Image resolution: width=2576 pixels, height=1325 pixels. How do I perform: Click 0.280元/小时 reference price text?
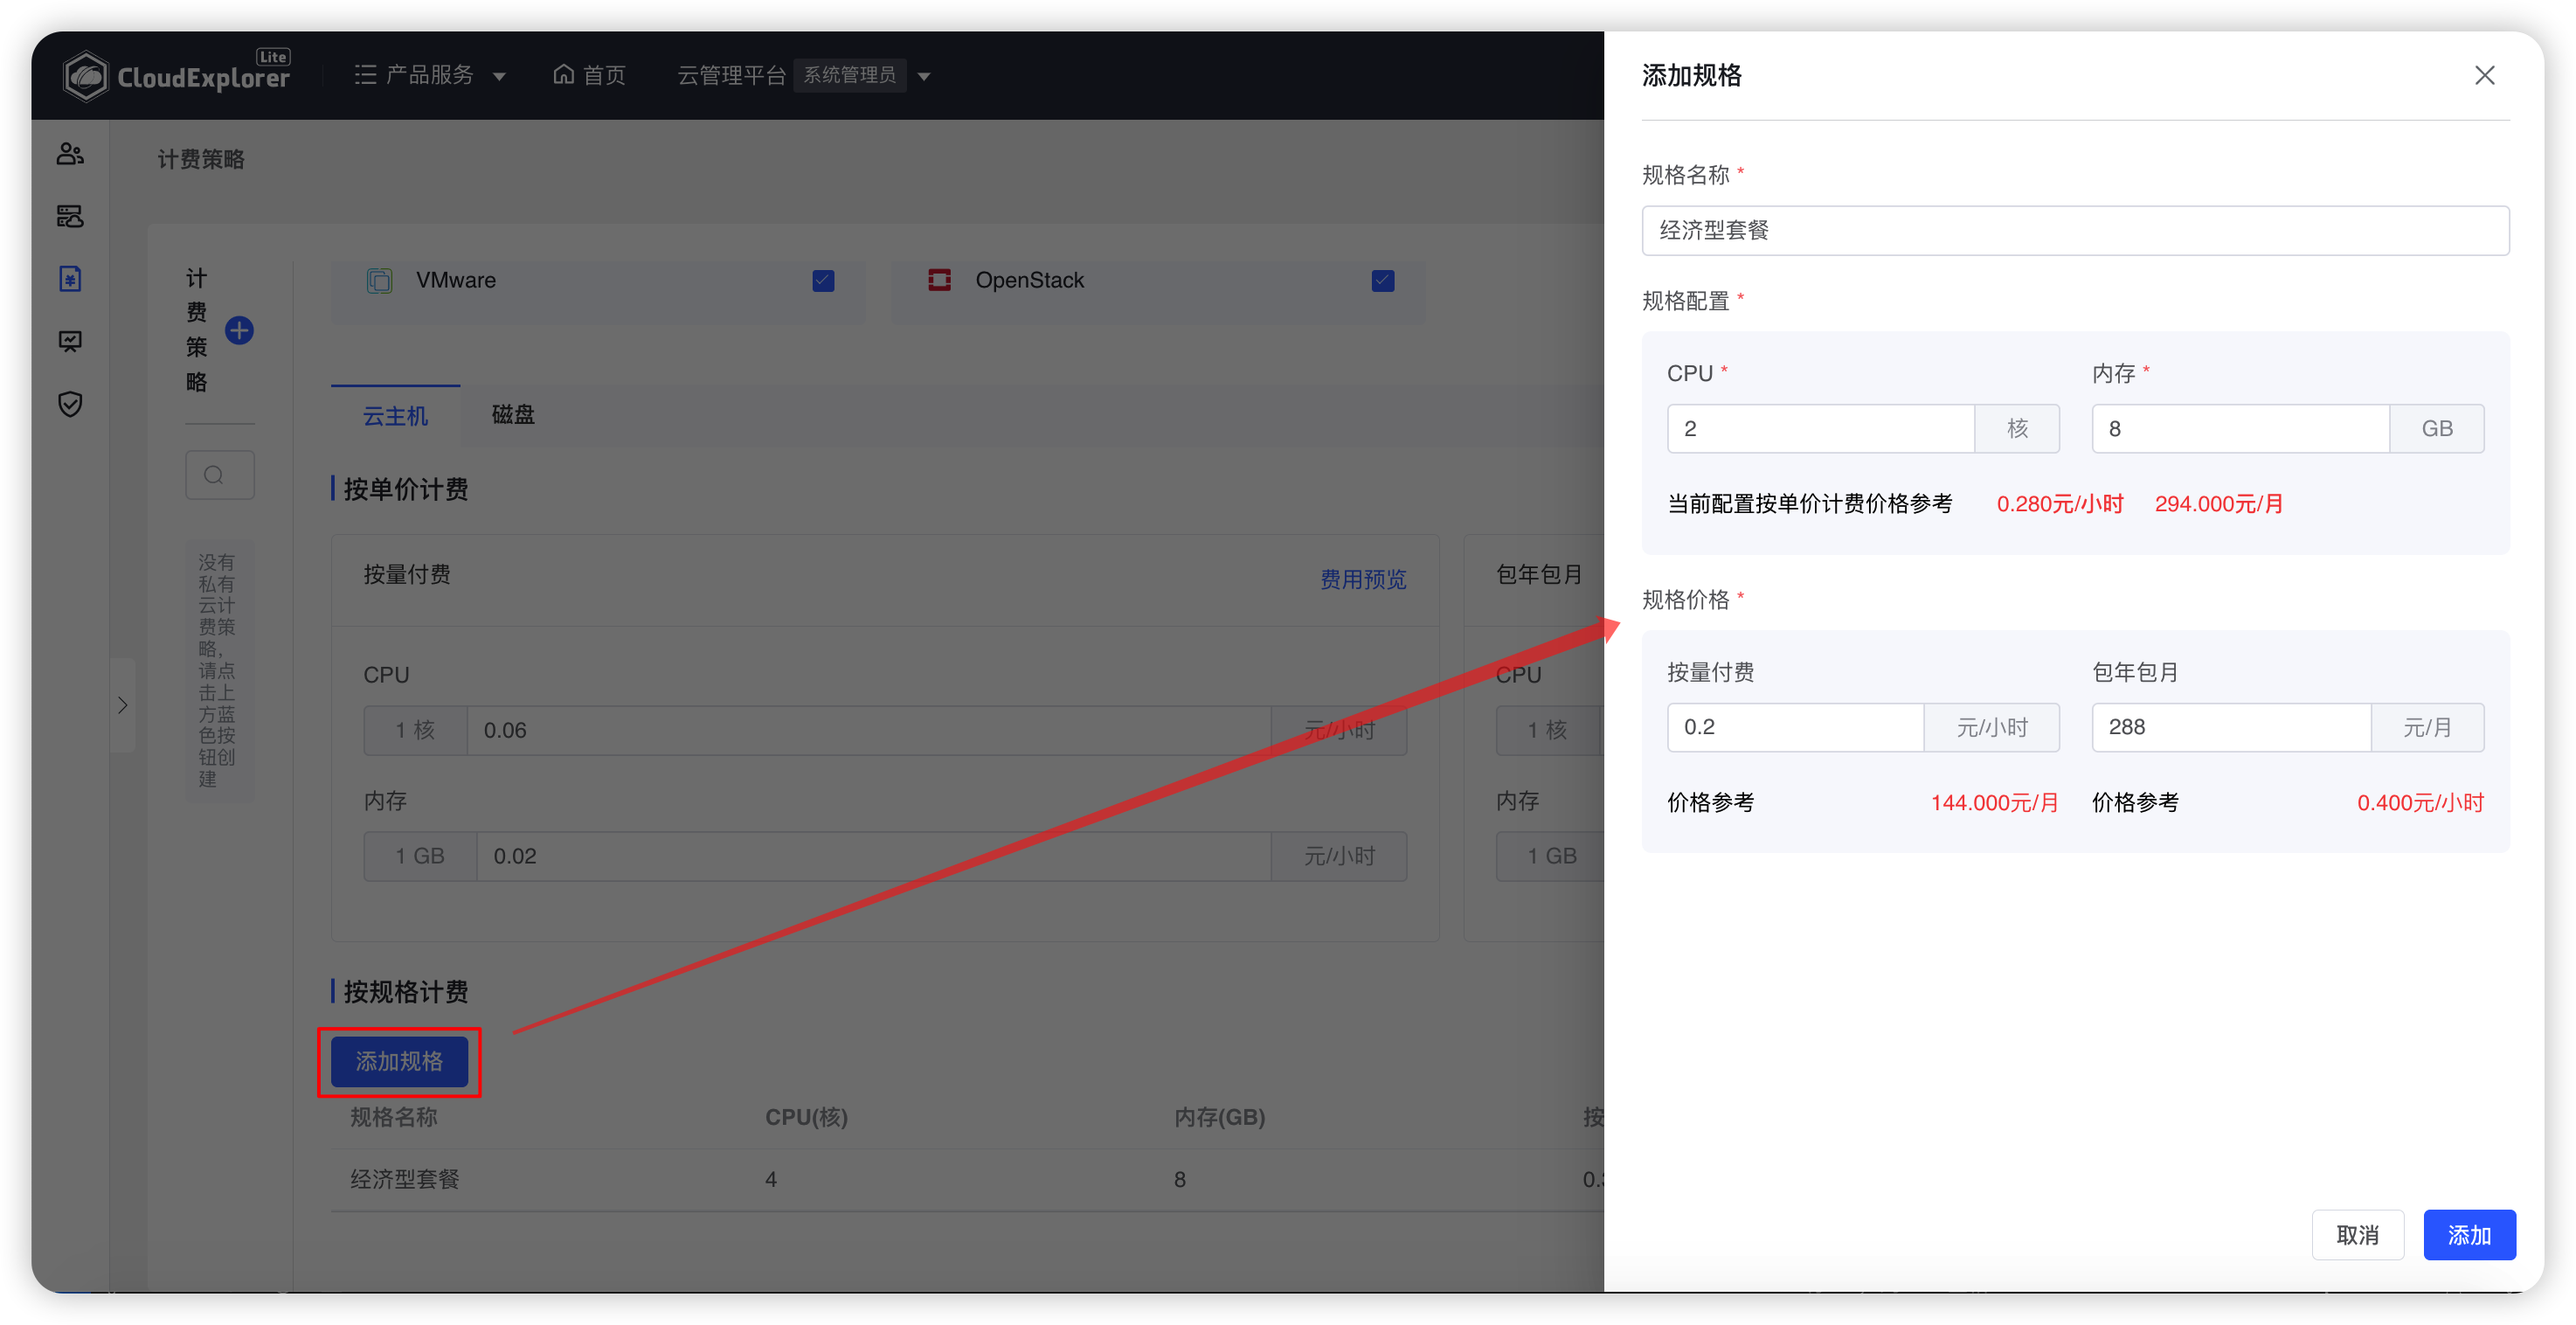(x=2059, y=503)
